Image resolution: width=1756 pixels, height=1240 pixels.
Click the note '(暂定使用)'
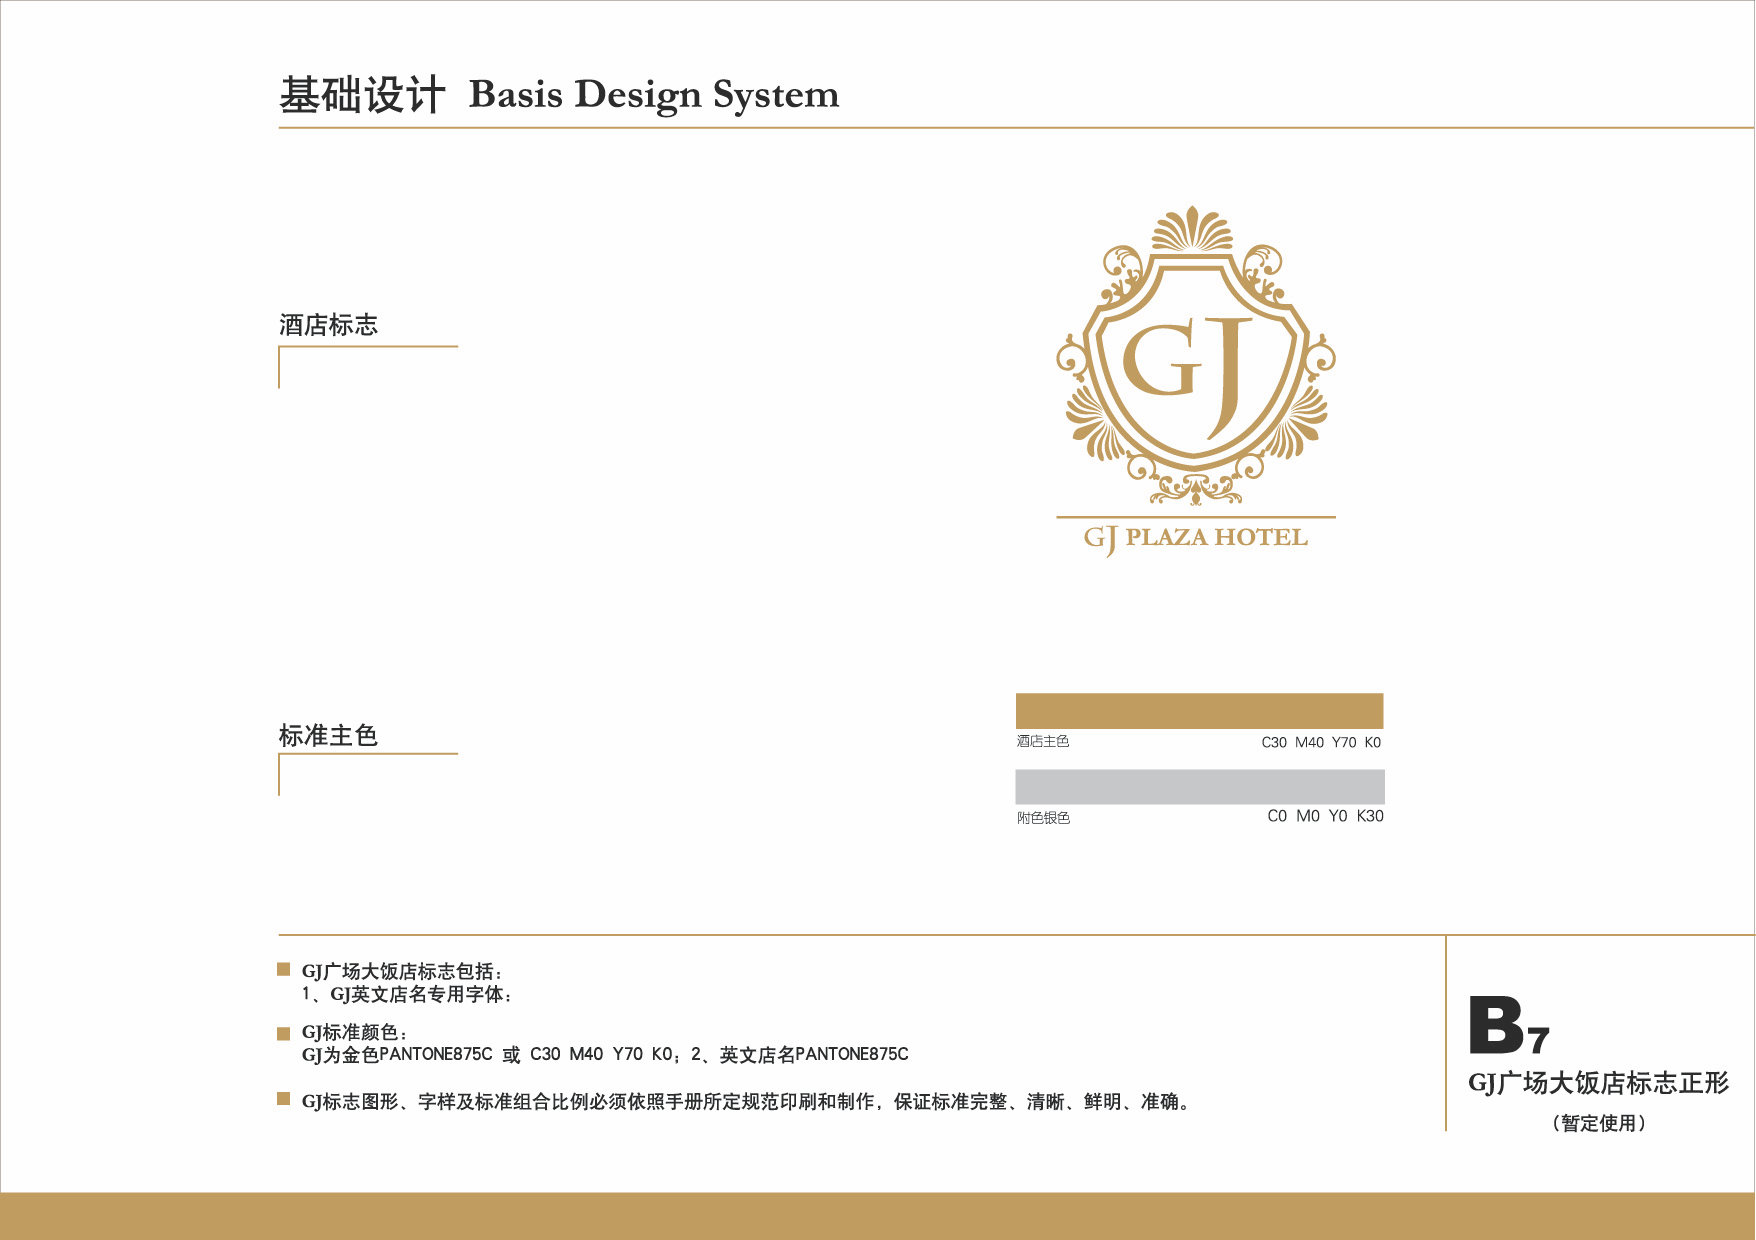point(1599,1123)
